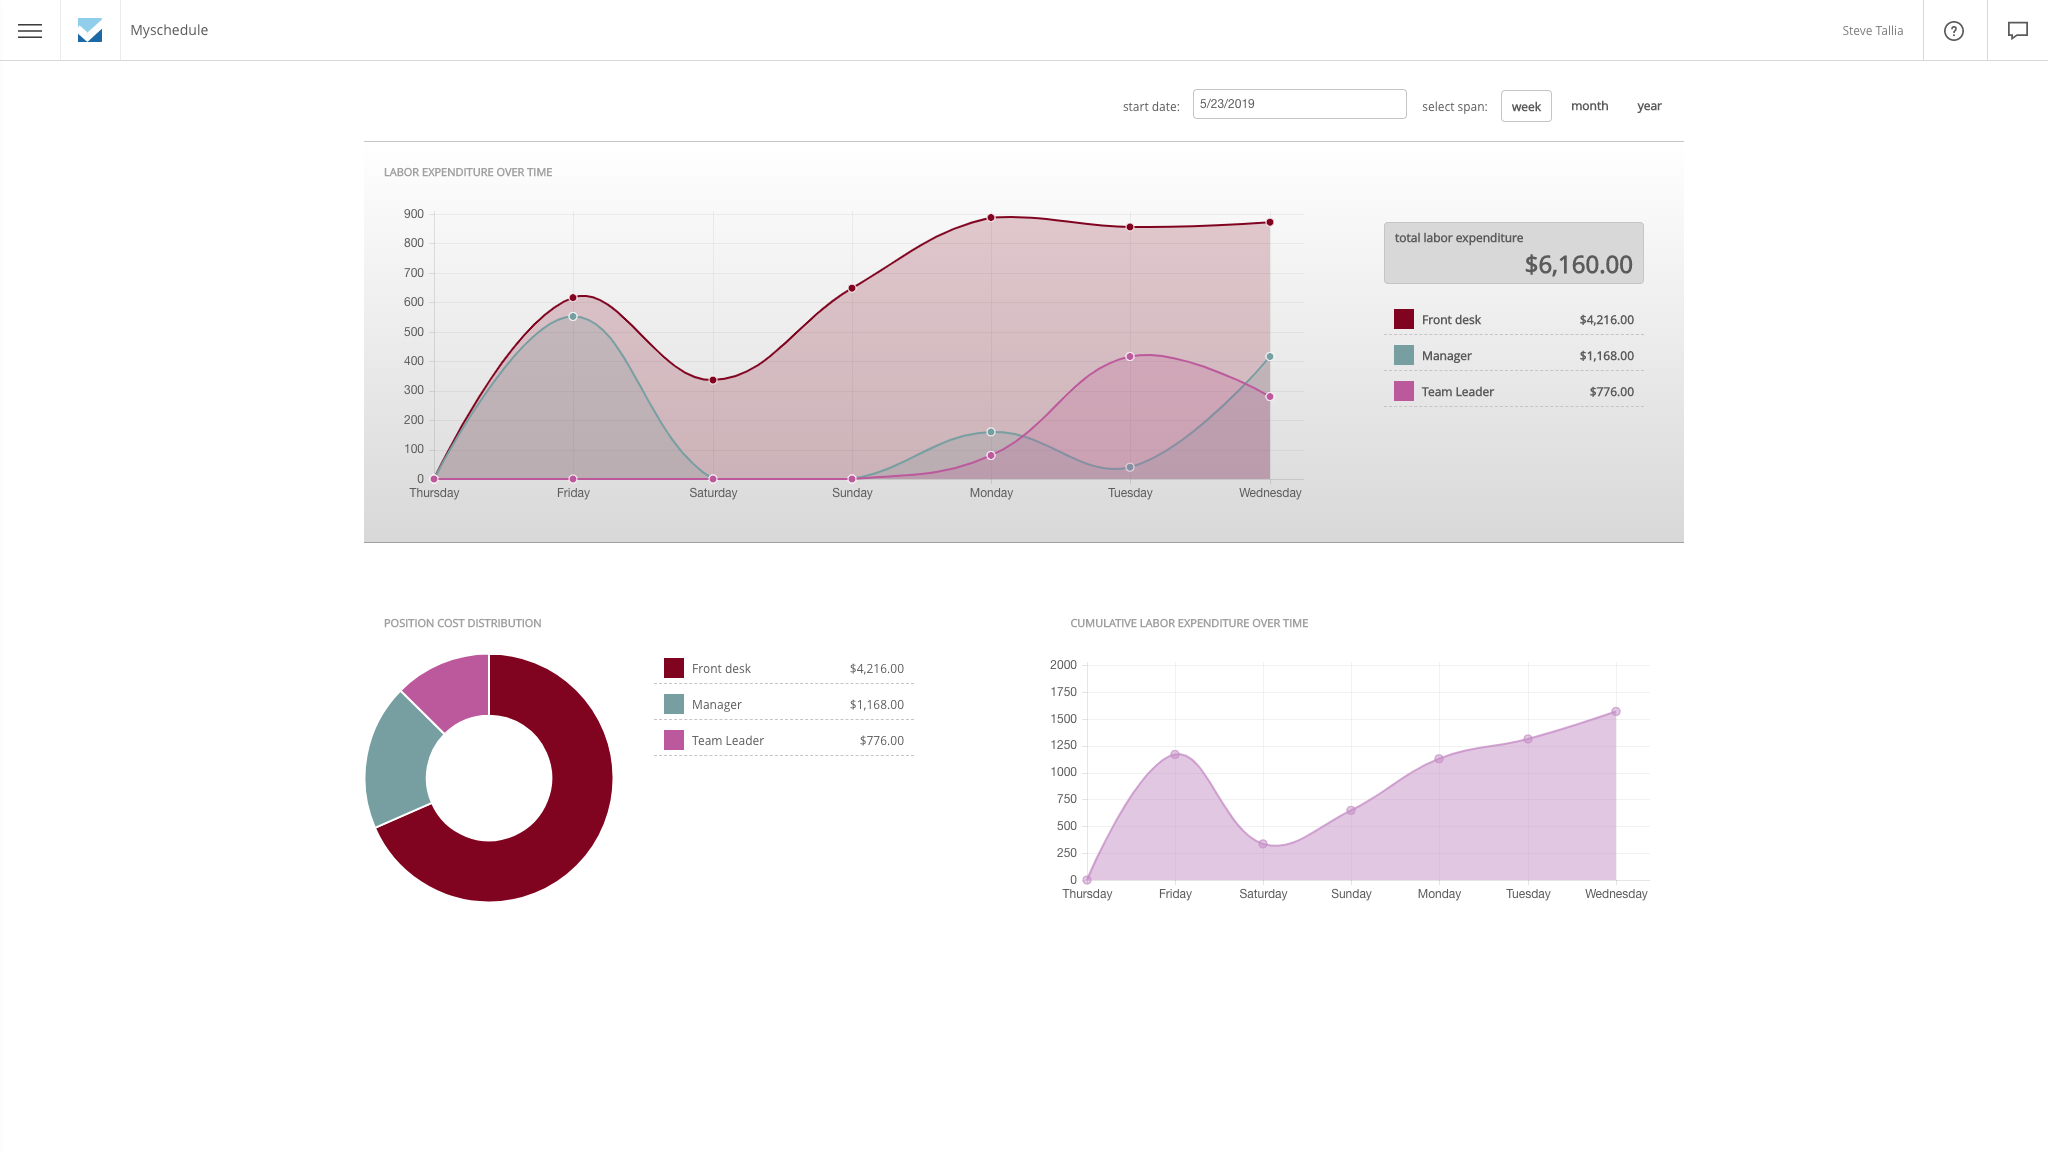The width and height of the screenshot is (2048, 1152).
Task: Click Team Leader swatch beside donut chart
Action: click(673, 741)
